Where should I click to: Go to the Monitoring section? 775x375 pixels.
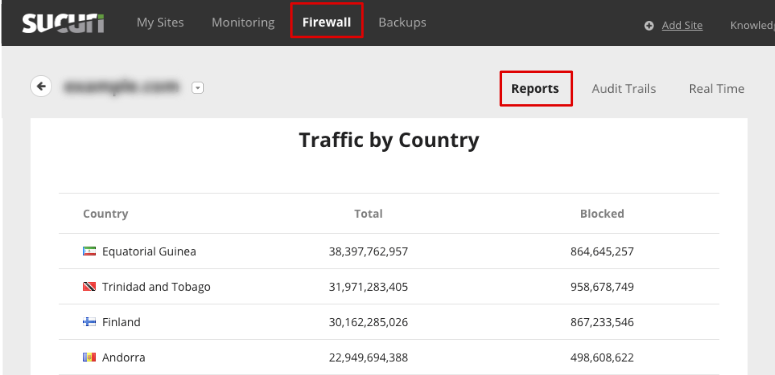click(243, 23)
